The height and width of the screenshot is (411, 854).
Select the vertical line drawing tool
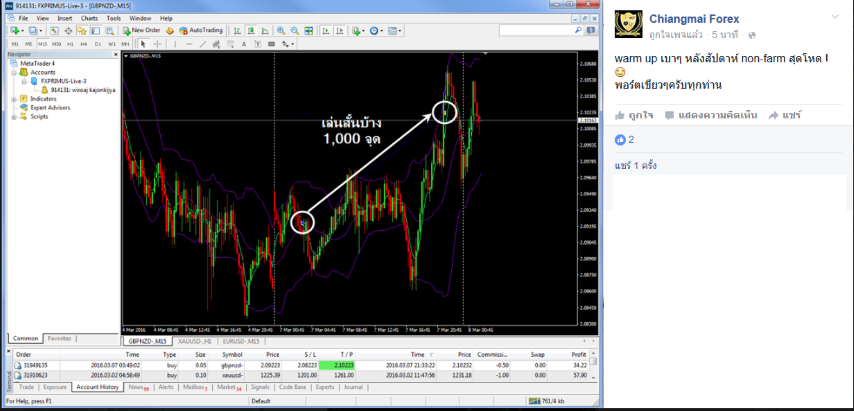coord(175,44)
